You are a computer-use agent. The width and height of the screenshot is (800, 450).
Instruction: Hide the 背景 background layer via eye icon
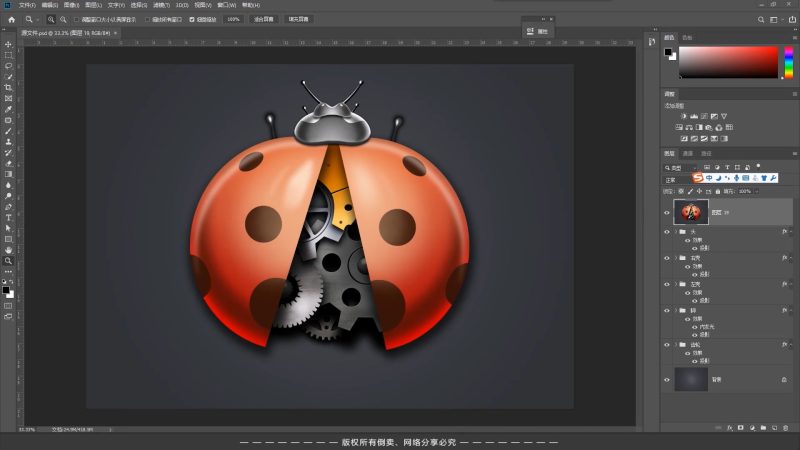coord(668,380)
